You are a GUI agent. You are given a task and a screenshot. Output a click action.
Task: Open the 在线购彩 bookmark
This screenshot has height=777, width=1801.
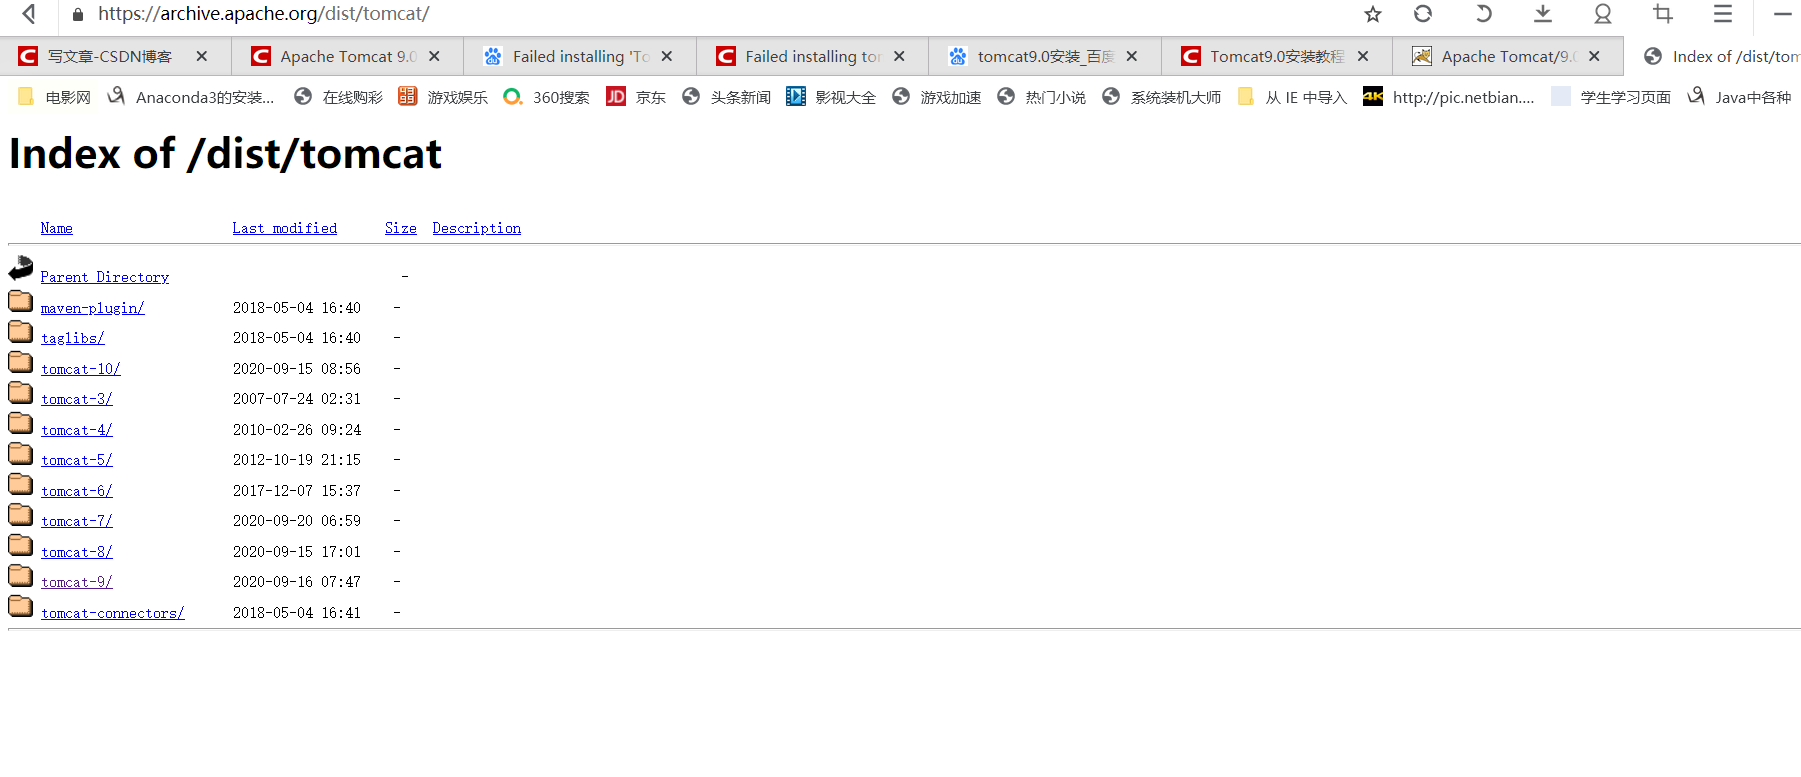click(x=338, y=97)
